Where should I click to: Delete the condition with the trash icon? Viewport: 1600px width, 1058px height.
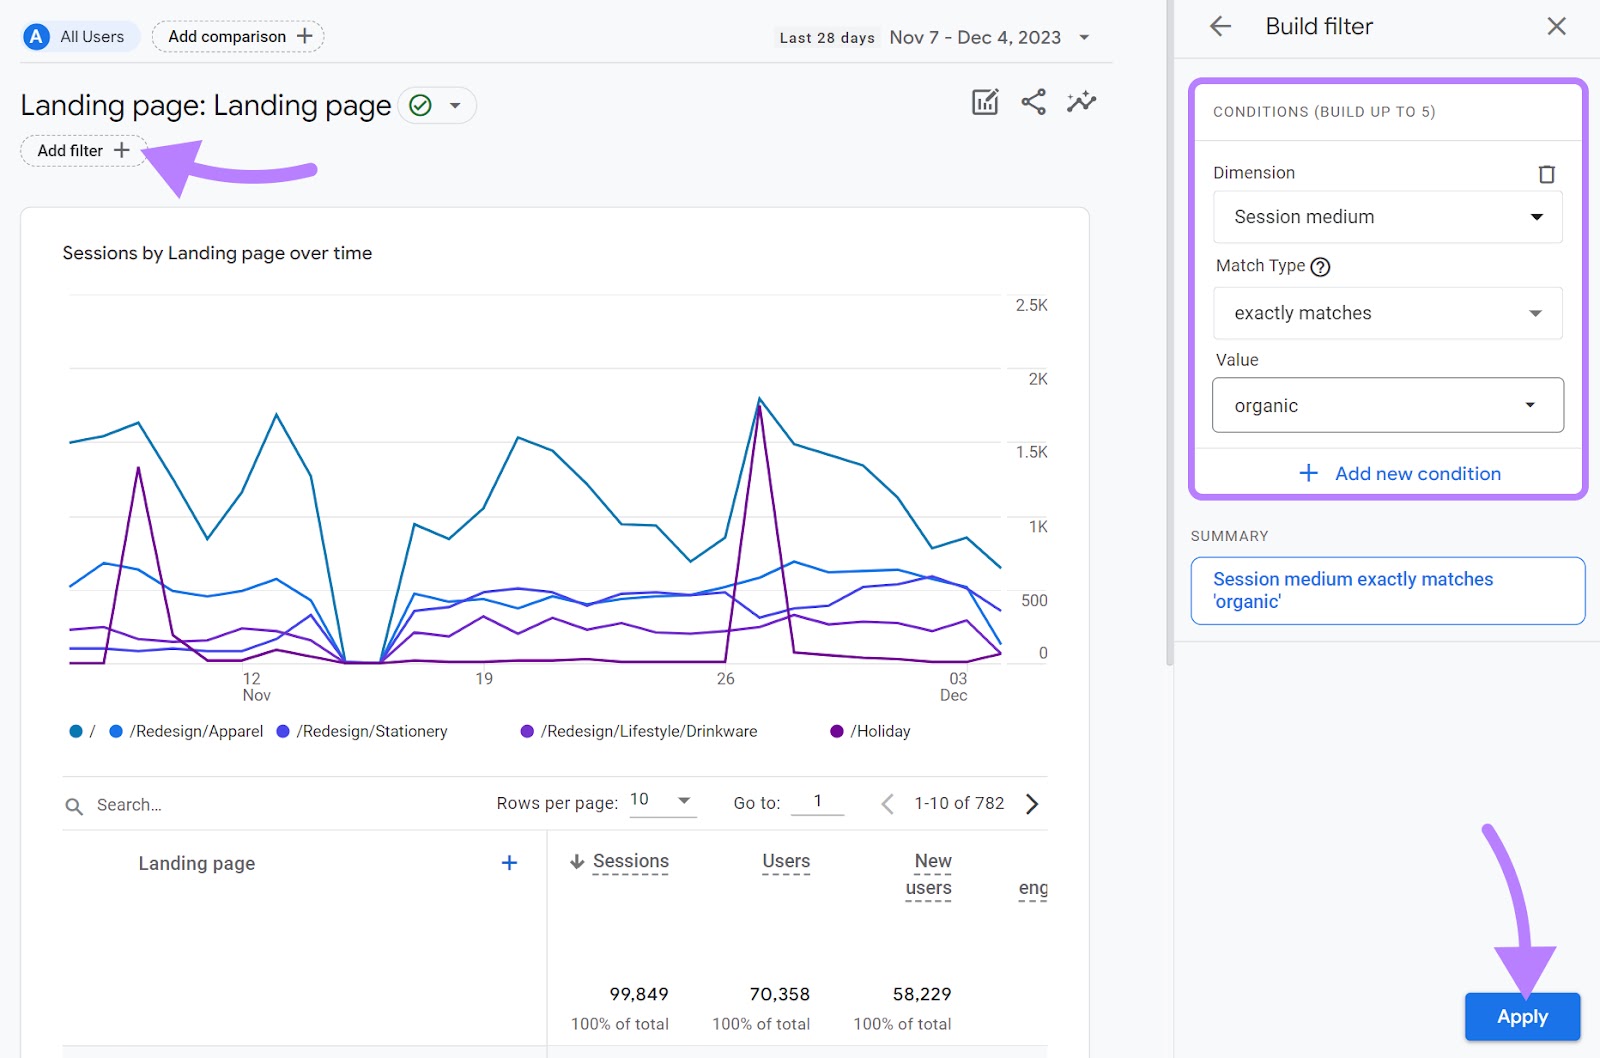coord(1546,174)
